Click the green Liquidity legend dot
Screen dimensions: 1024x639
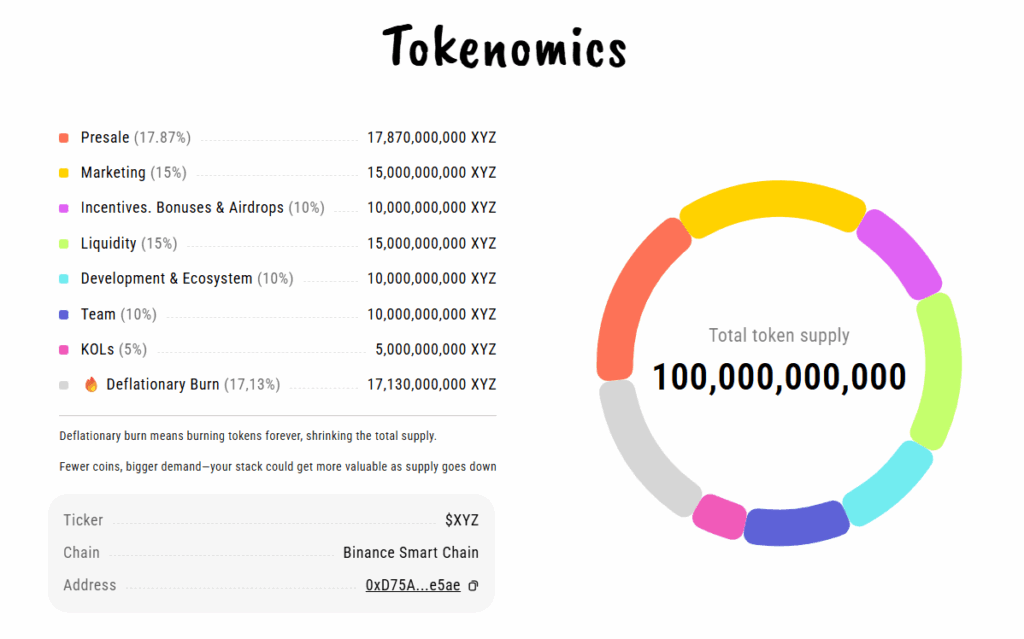(x=64, y=244)
